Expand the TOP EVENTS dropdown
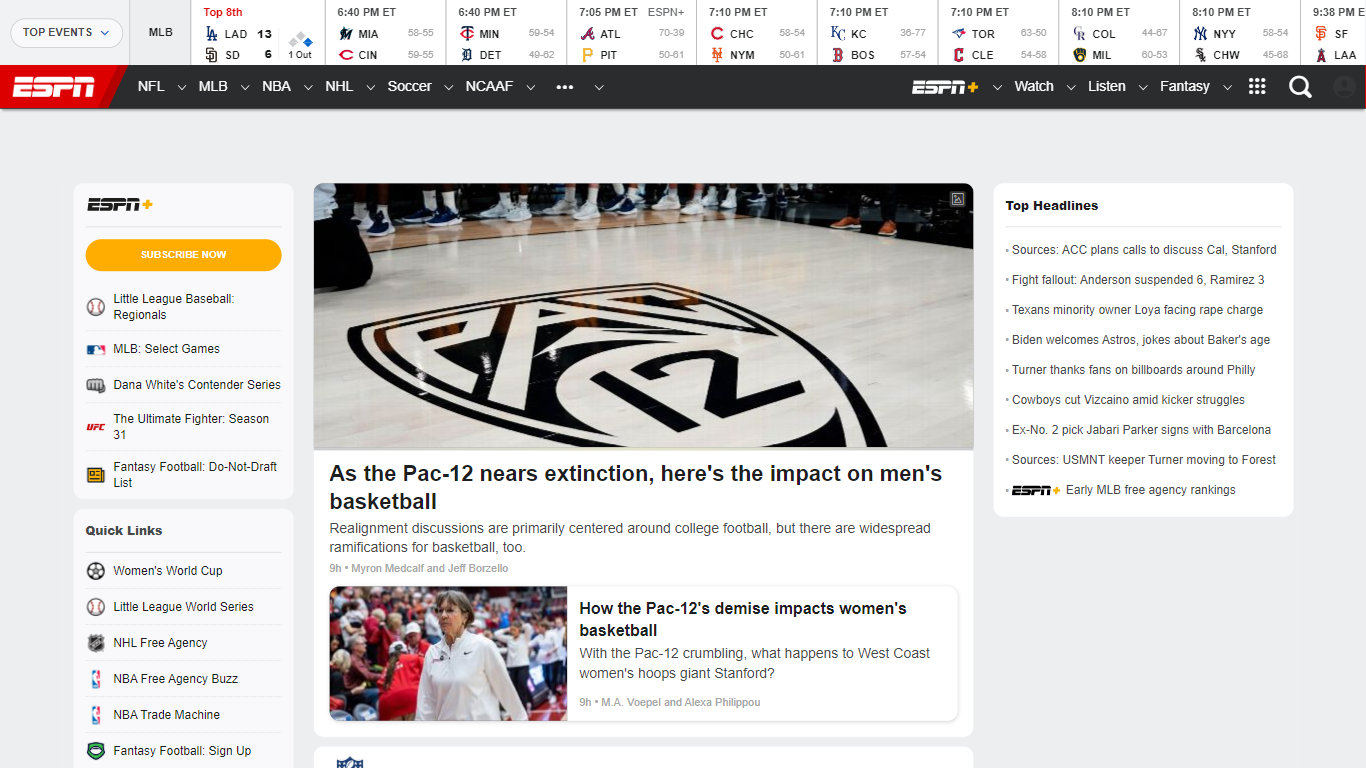Viewport: 1366px width, 768px height. [x=66, y=32]
